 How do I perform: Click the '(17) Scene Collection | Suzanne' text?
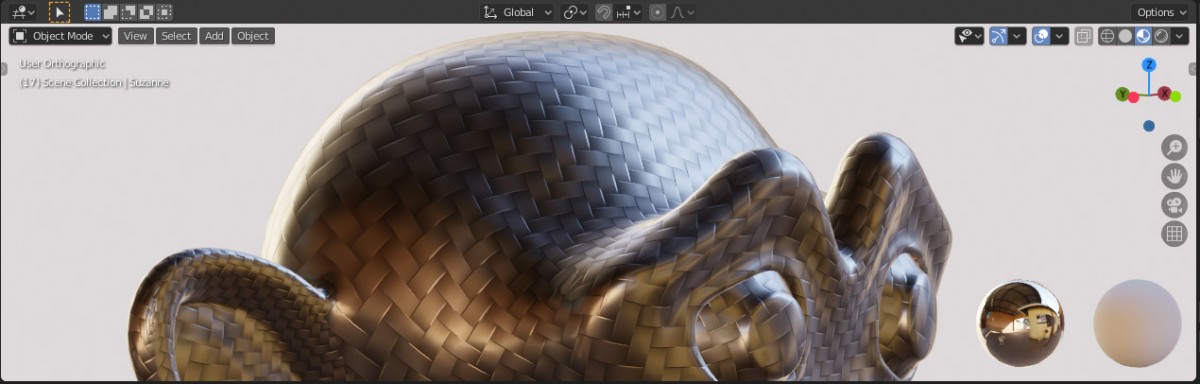click(x=94, y=82)
